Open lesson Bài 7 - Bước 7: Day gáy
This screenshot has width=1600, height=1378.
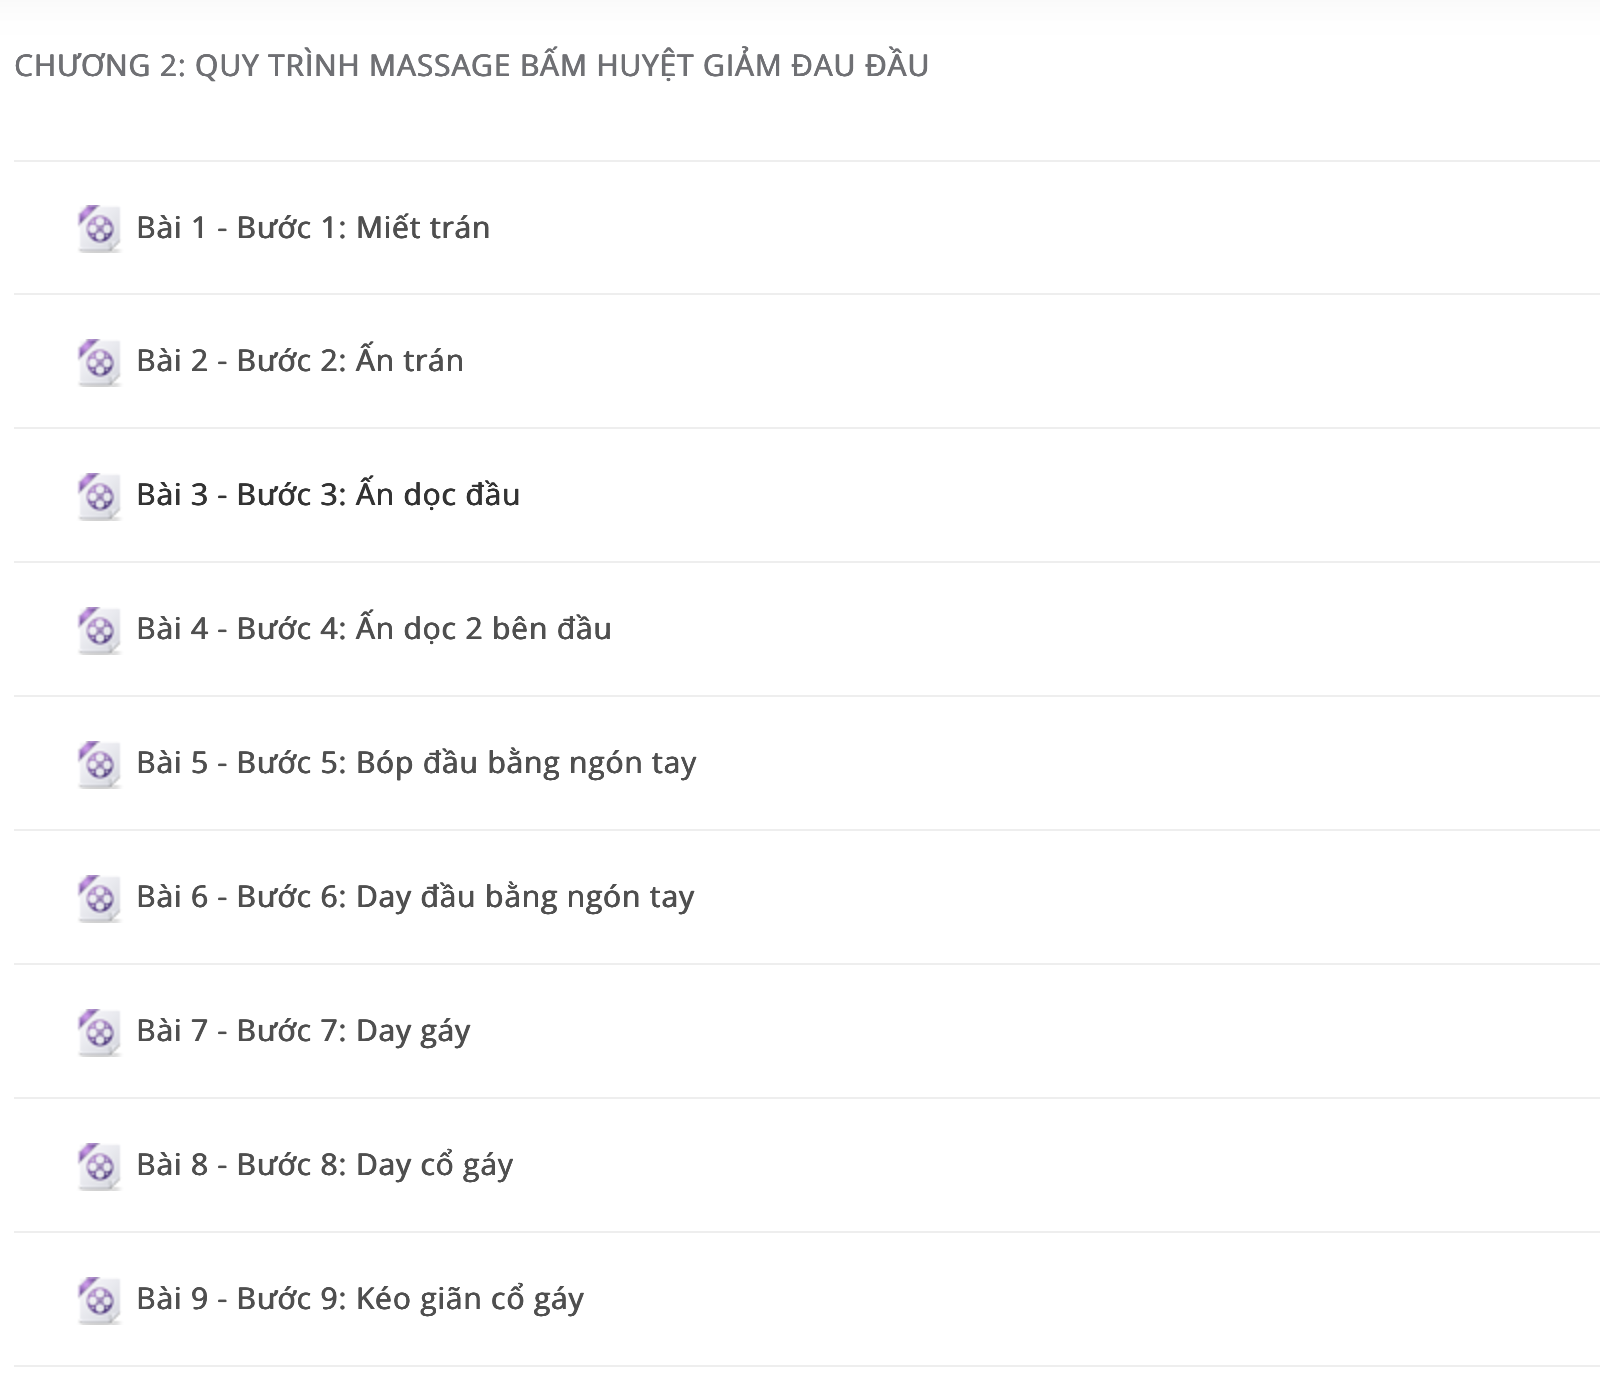coord(303,1031)
